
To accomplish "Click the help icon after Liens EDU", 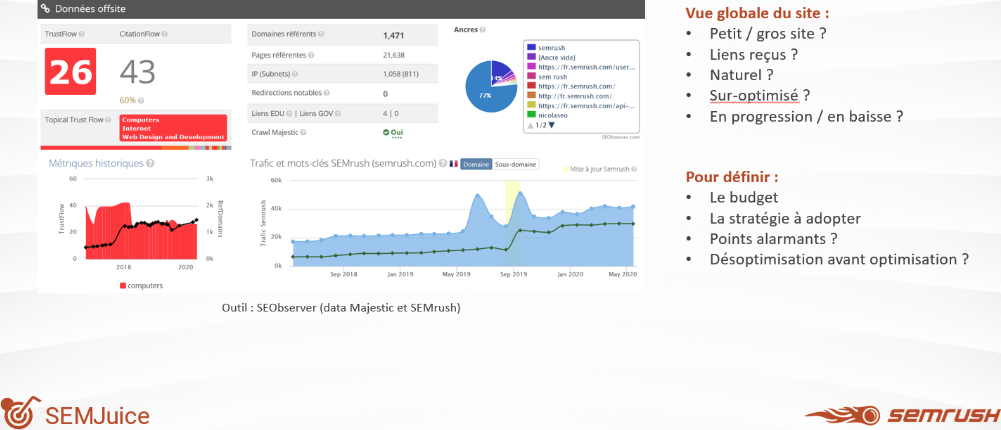I will click(287, 113).
